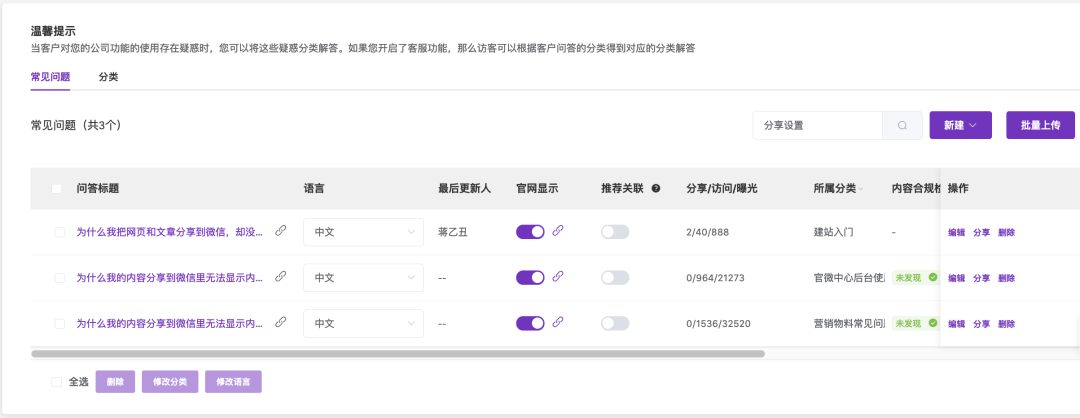Check the 全选 checkbox
The width and height of the screenshot is (1080, 418).
click(56, 381)
